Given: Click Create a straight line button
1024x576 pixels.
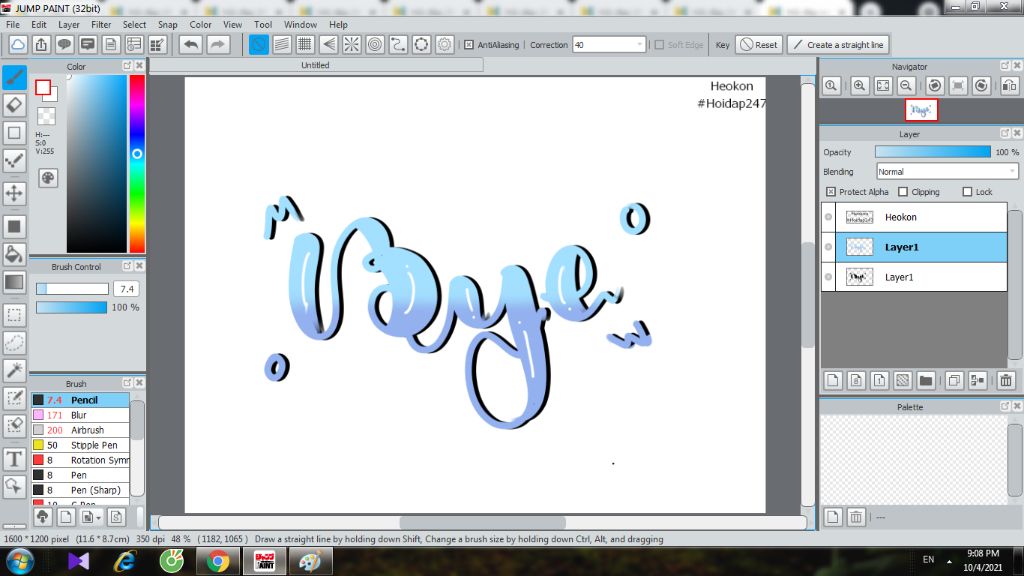Looking at the screenshot, I should (839, 45).
